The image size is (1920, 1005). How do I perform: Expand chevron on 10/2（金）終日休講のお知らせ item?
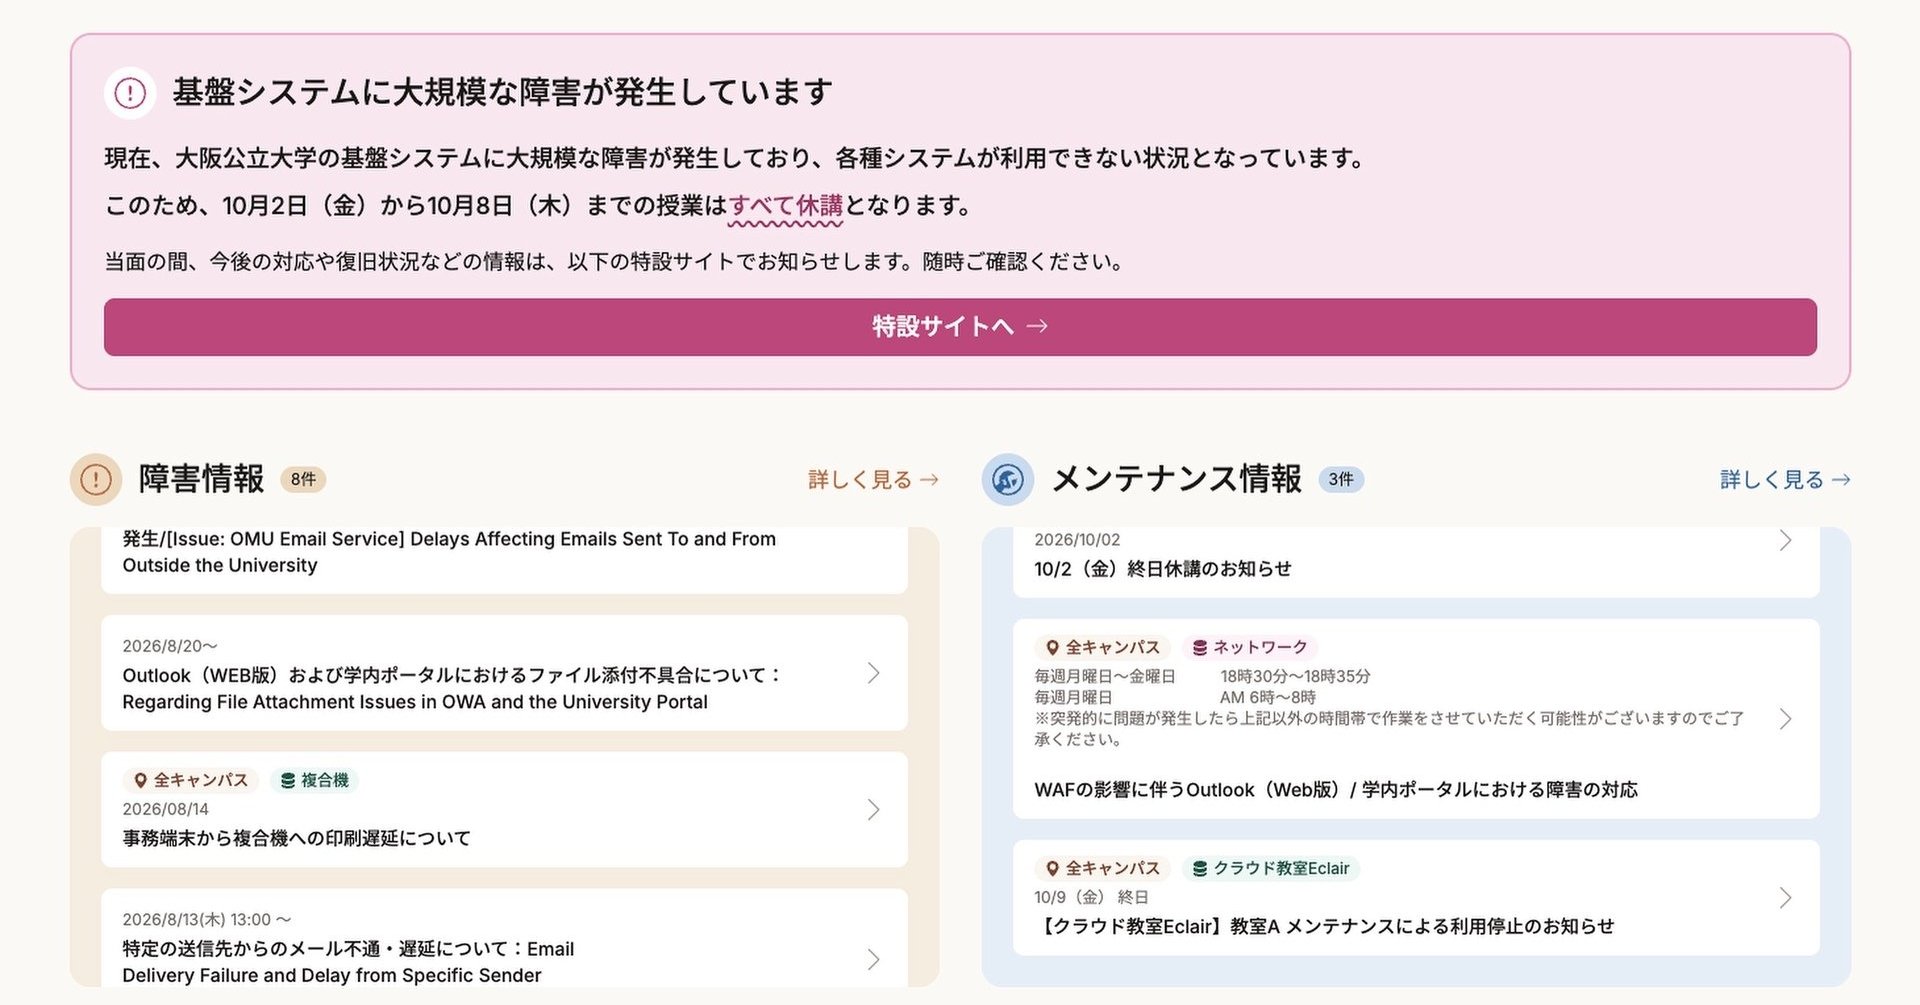1785,541
